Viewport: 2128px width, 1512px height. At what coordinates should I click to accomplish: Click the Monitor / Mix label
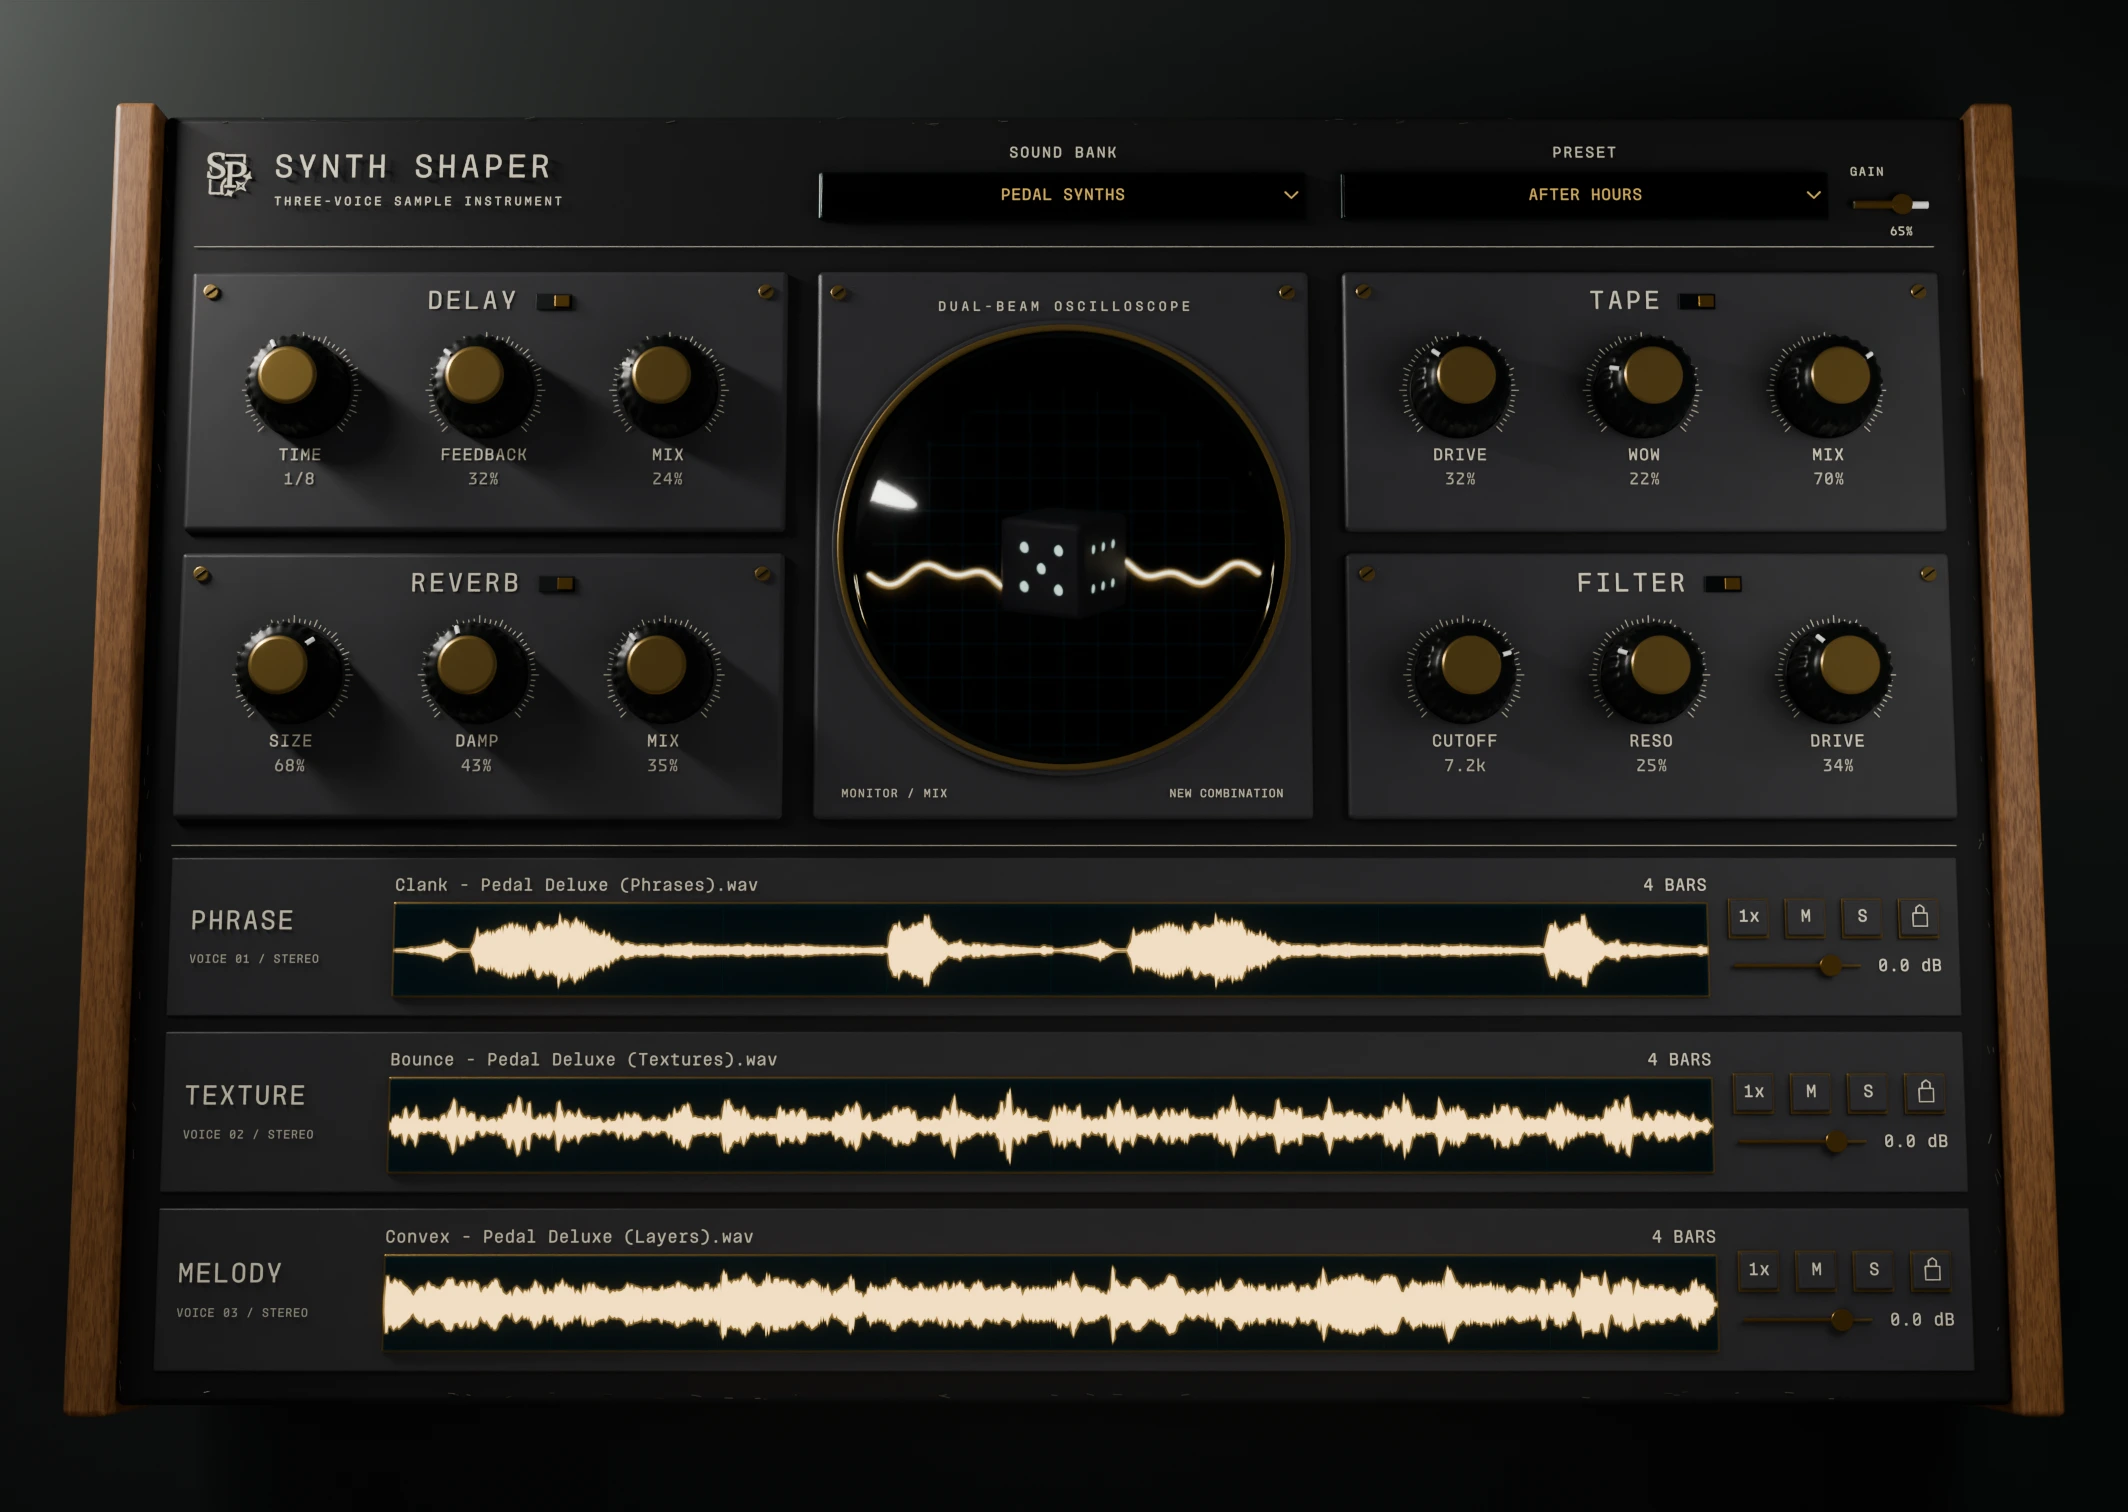coord(894,793)
